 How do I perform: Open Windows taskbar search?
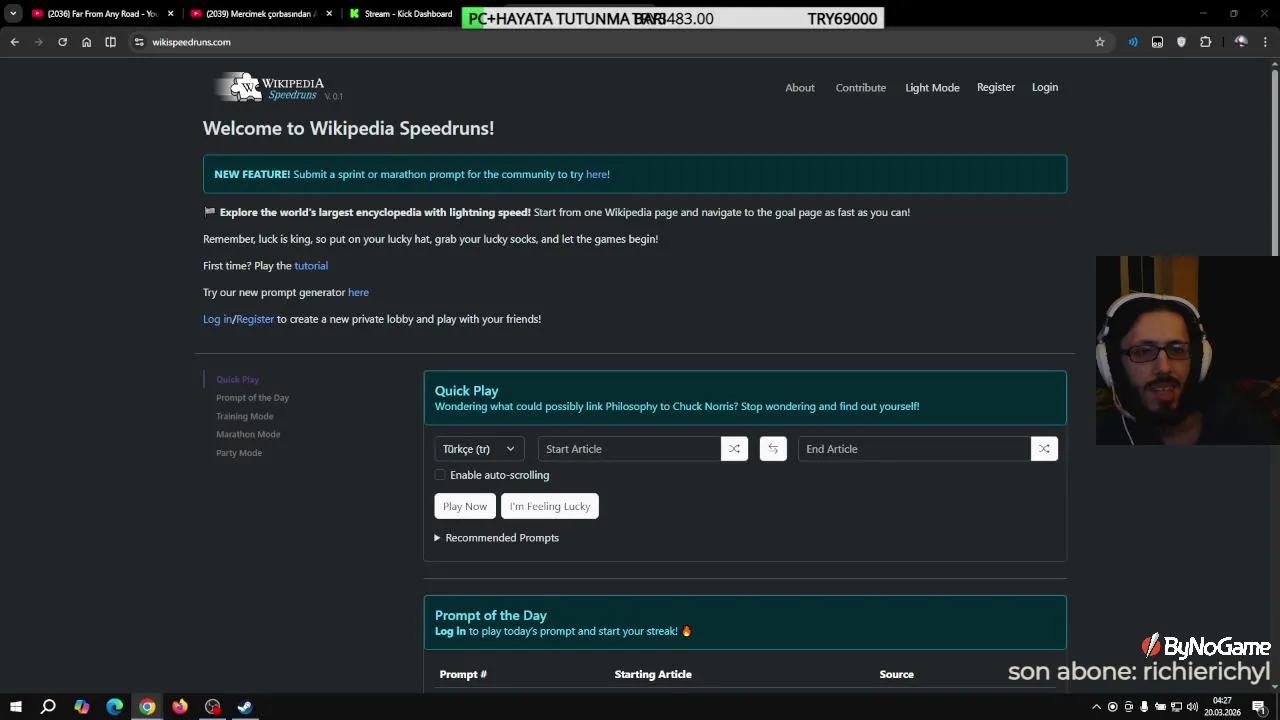(48, 707)
